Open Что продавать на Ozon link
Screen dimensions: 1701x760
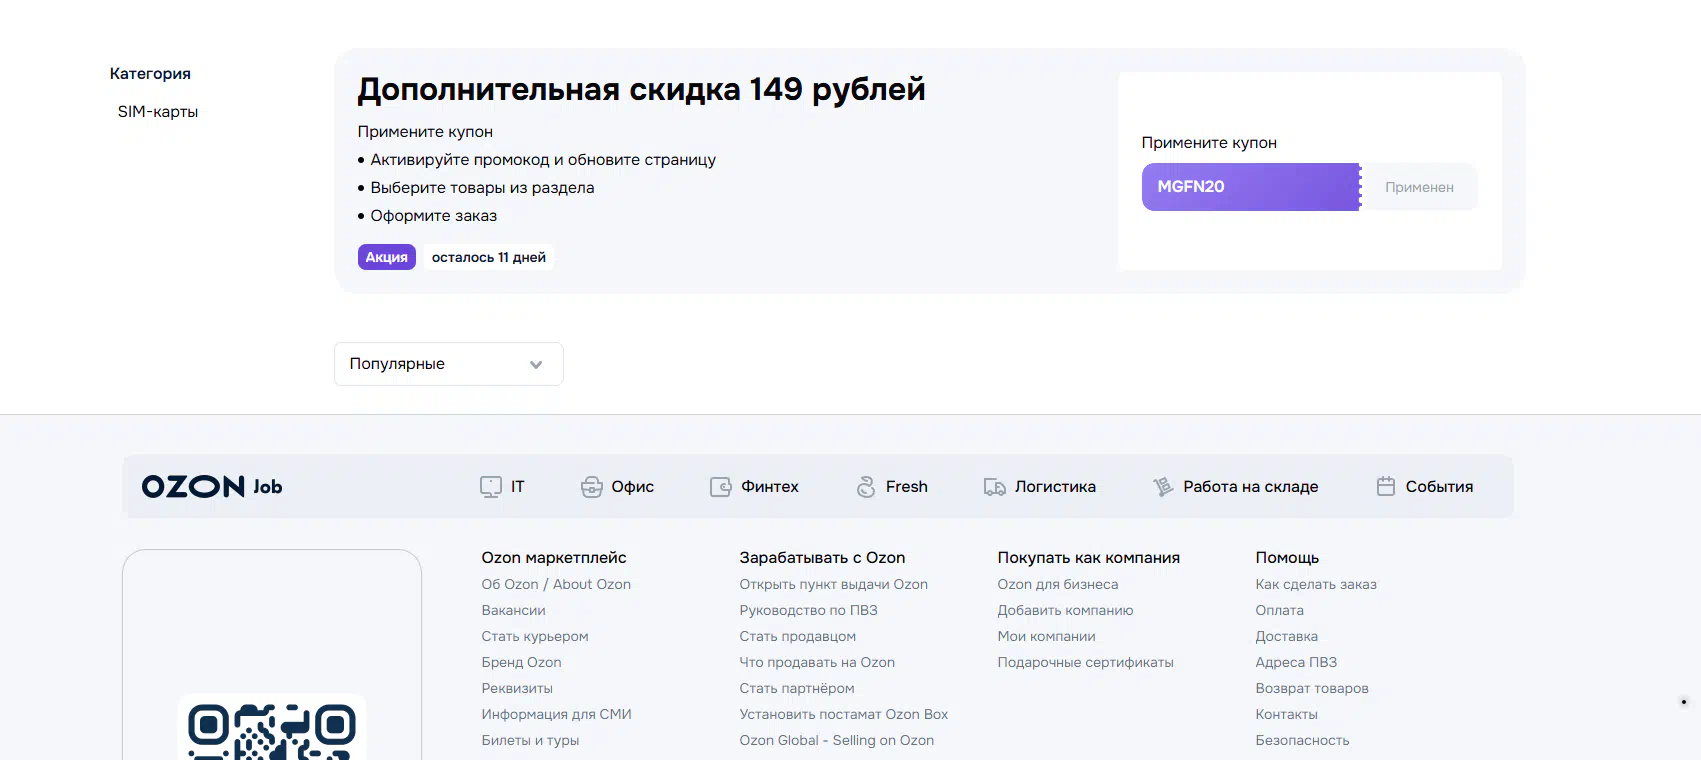817,663
